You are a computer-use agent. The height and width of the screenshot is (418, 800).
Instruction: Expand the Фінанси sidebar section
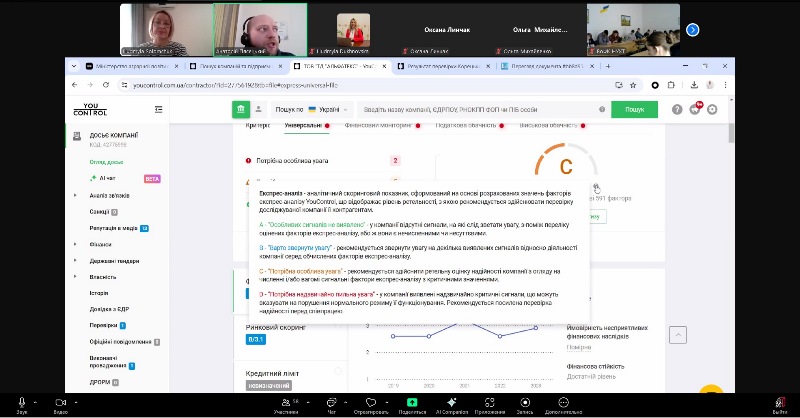[100, 244]
